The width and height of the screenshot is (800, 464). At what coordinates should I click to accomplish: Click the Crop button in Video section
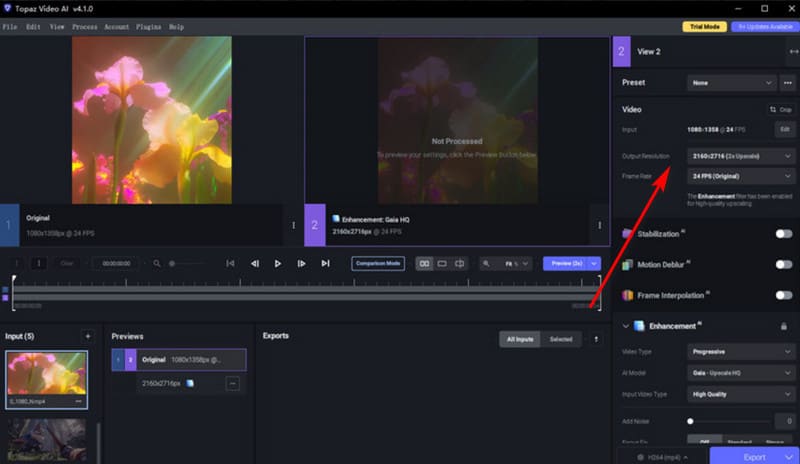coord(780,109)
